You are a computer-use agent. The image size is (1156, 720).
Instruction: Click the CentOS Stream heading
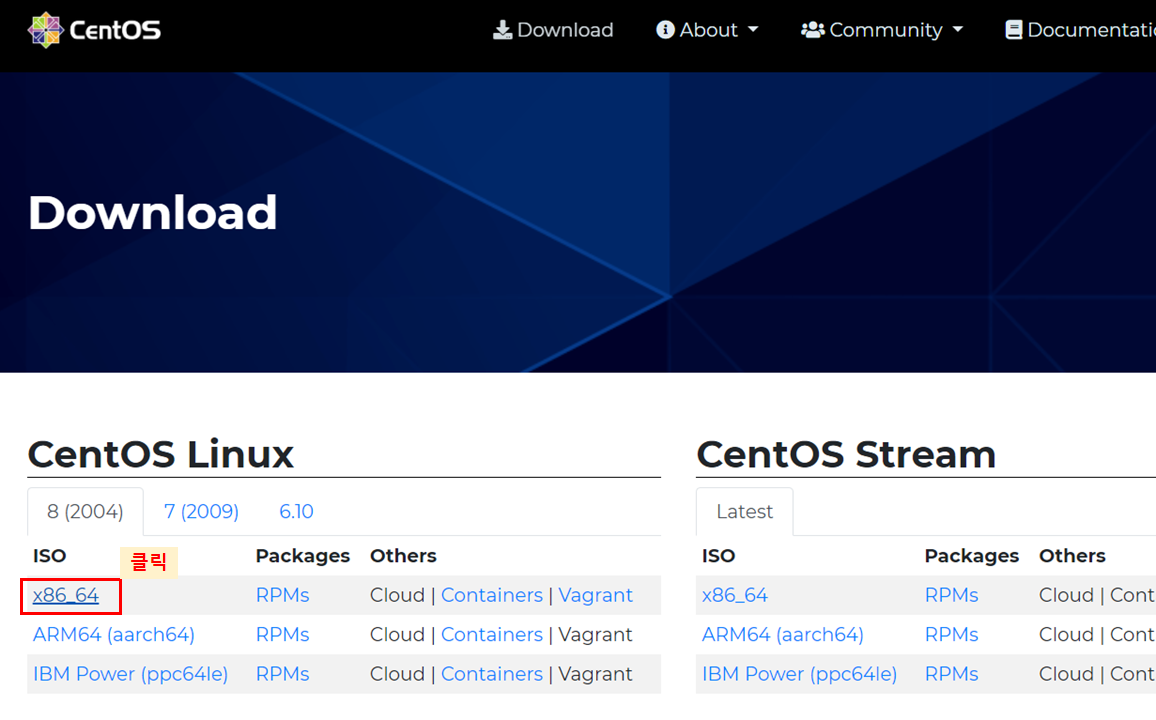click(846, 454)
